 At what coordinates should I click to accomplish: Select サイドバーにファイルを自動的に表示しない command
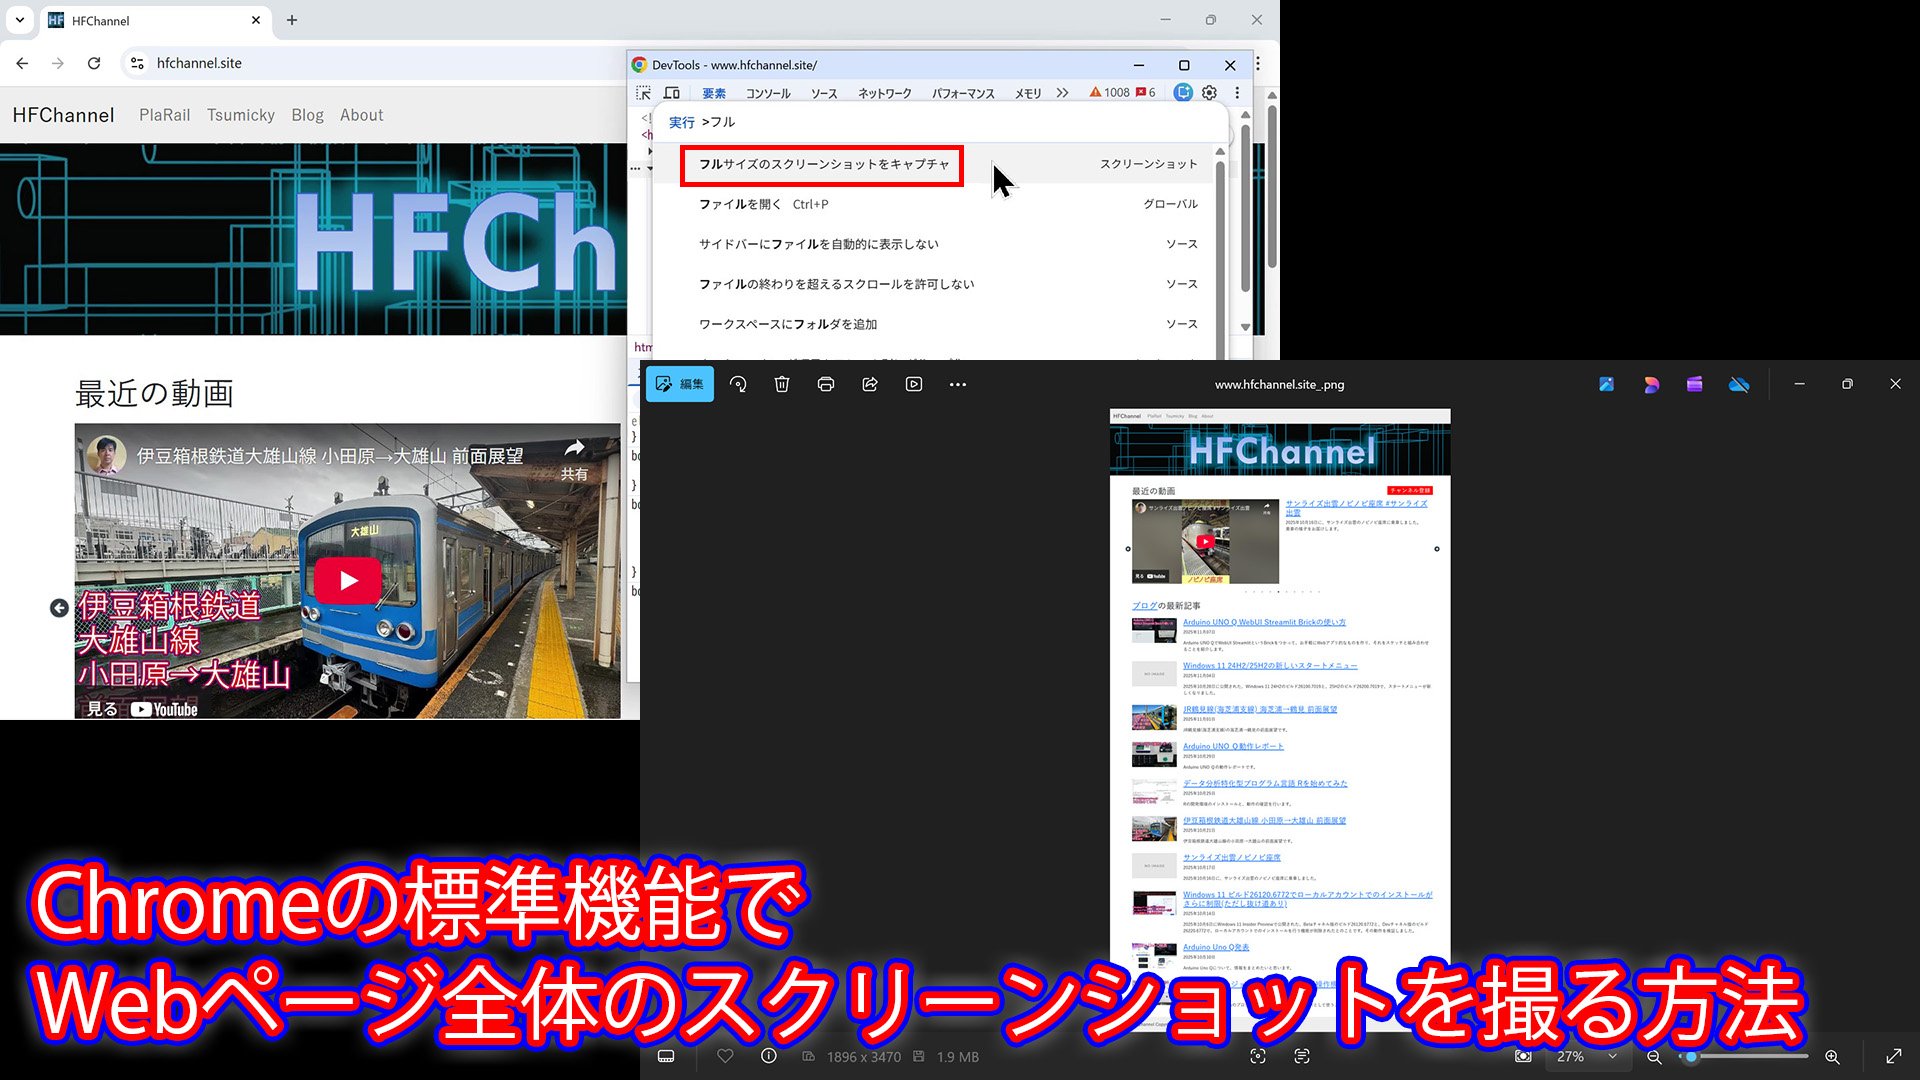click(x=935, y=244)
